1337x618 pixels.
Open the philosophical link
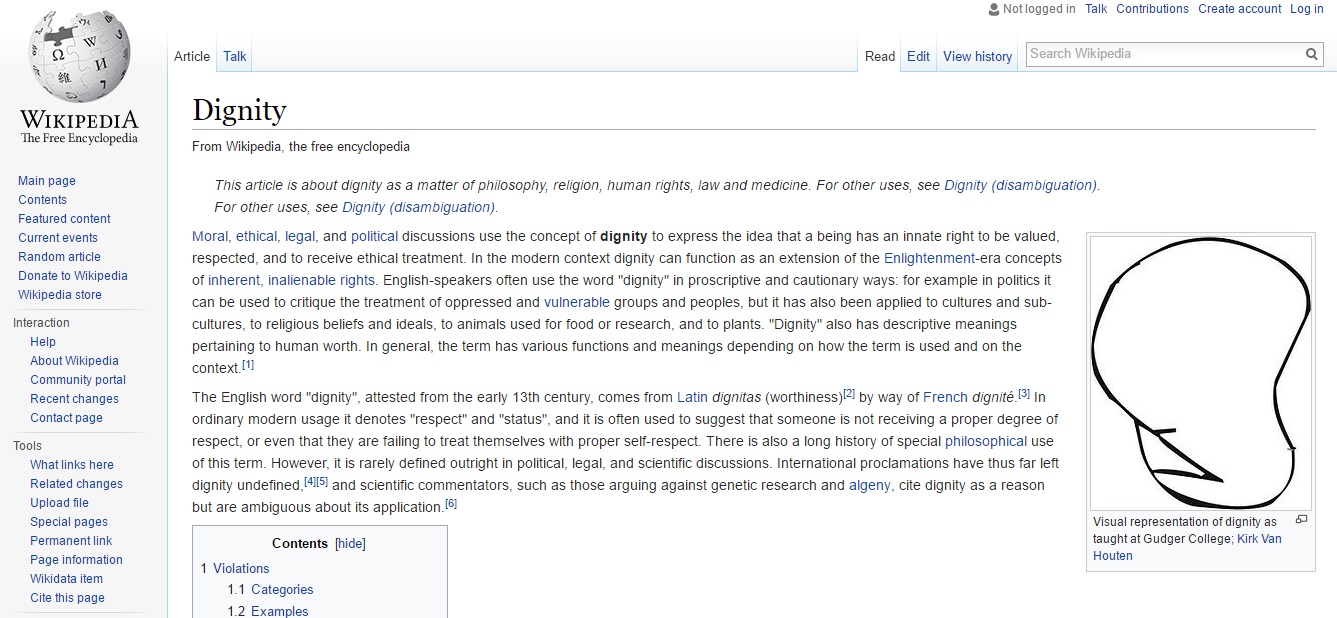tap(986, 441)
